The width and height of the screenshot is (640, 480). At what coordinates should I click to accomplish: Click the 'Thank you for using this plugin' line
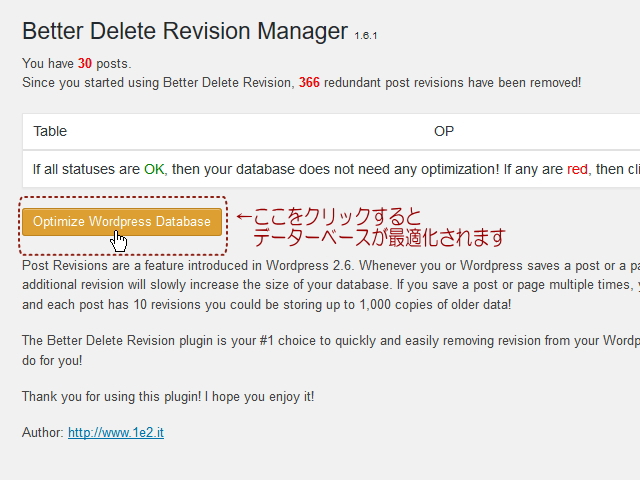(168, 396)
